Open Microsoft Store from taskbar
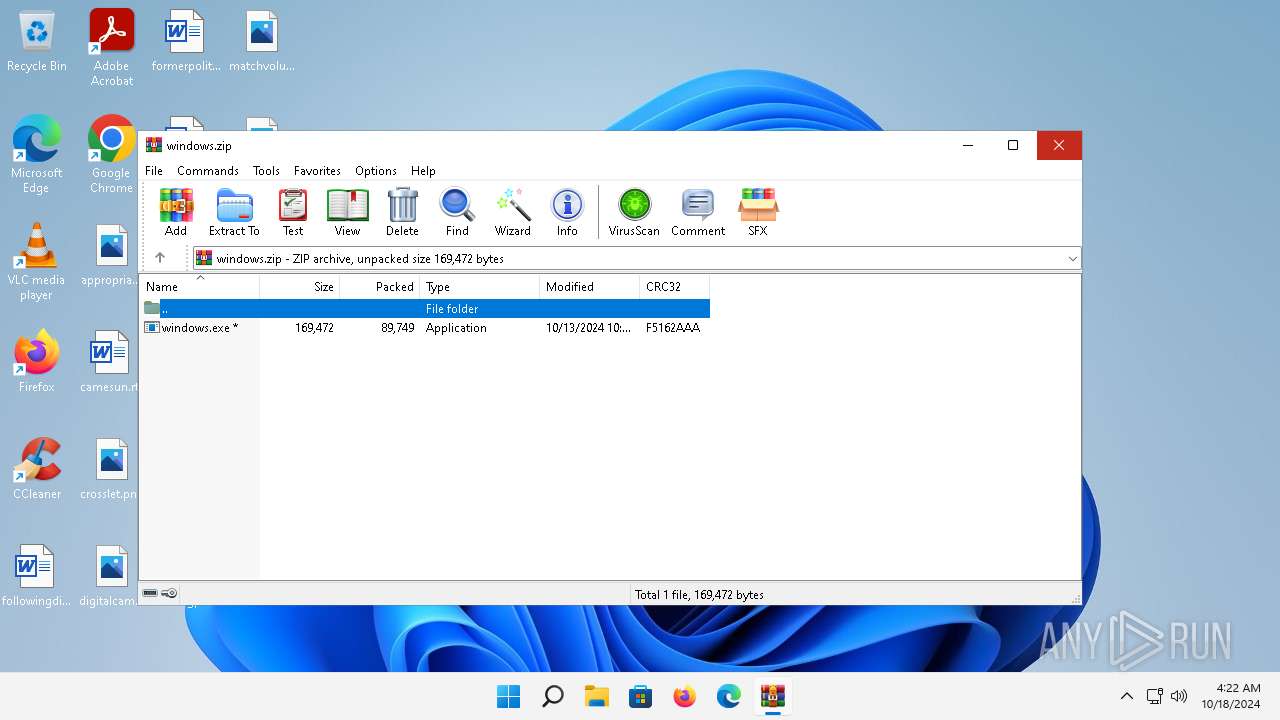Viewport: 1280px width, 720px height. click(x=640, y=696)
